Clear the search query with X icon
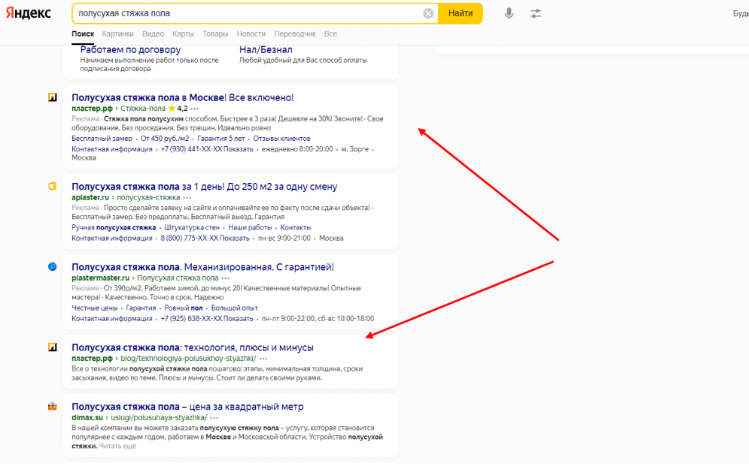The width and height of the screenshot is (749, 464). pyautogui.click(x=428, y=13)
